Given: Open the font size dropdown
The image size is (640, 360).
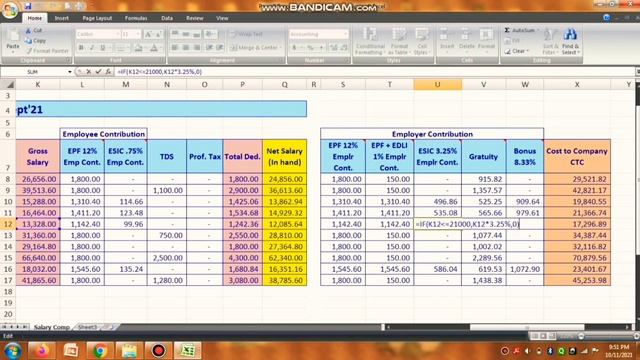Looking at the screenshot, I should 138,34.
